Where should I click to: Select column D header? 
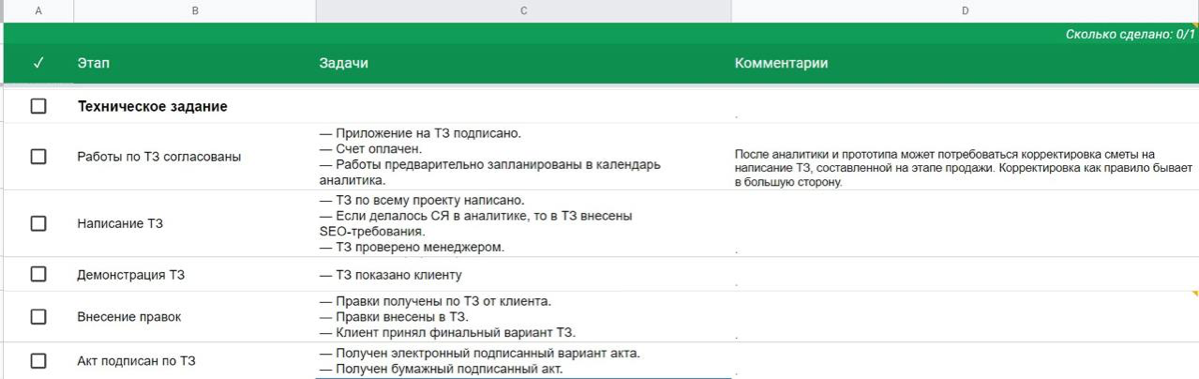point(964,11)
